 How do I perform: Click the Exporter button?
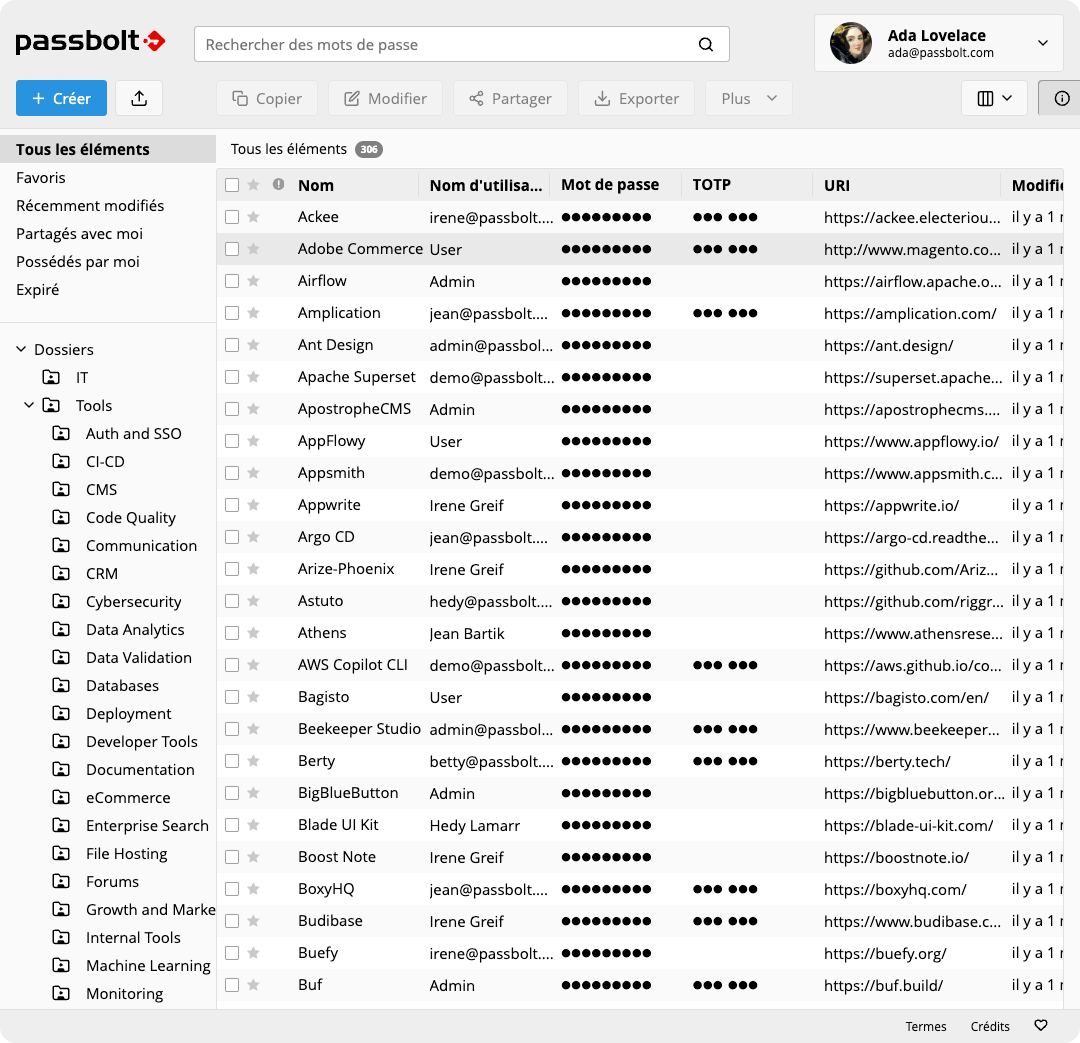636,99
